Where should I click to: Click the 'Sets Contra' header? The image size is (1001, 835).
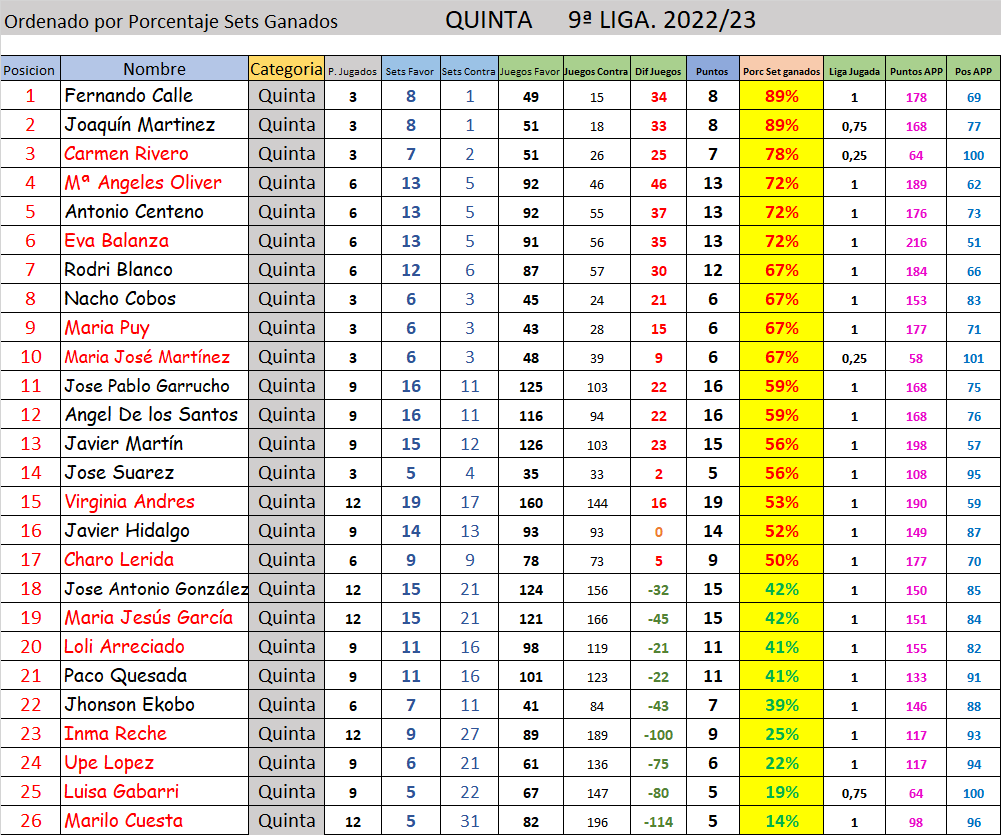pos(469,69)
